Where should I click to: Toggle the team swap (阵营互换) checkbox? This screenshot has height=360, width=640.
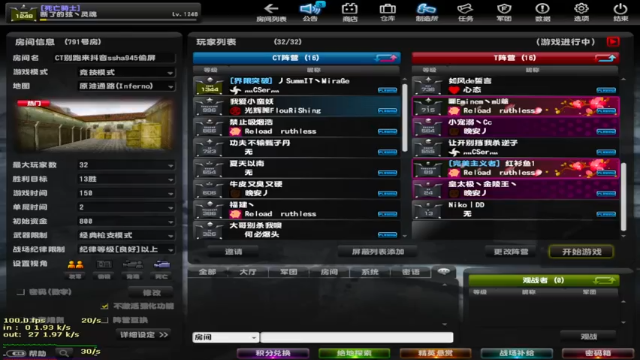(x=105, y=320)
